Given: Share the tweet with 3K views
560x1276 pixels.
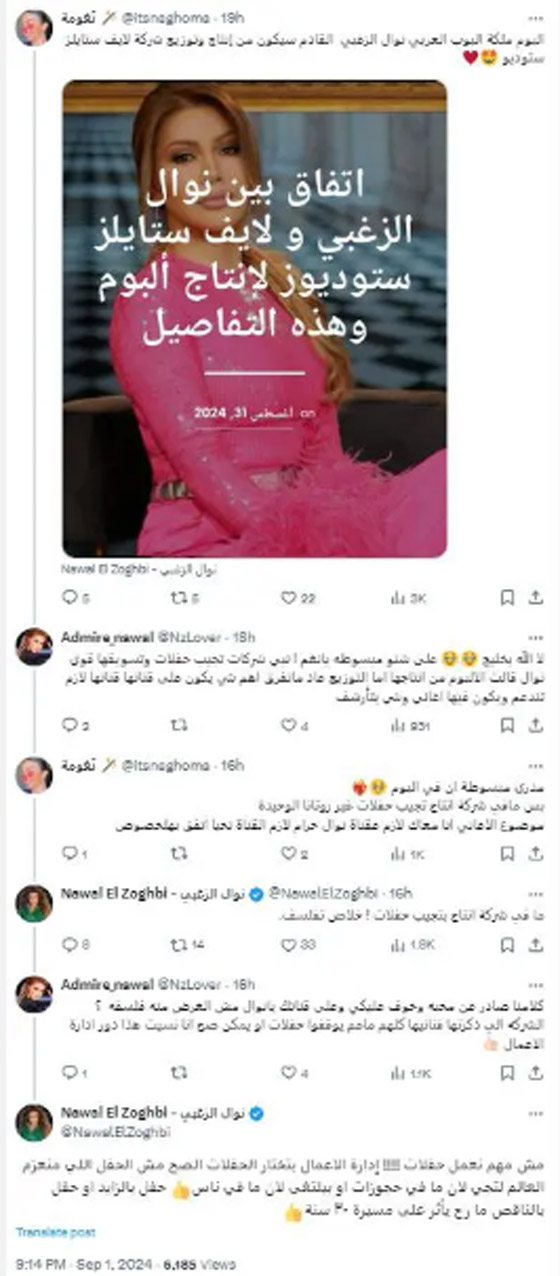Looking at the screenshot, I should 538,597.
